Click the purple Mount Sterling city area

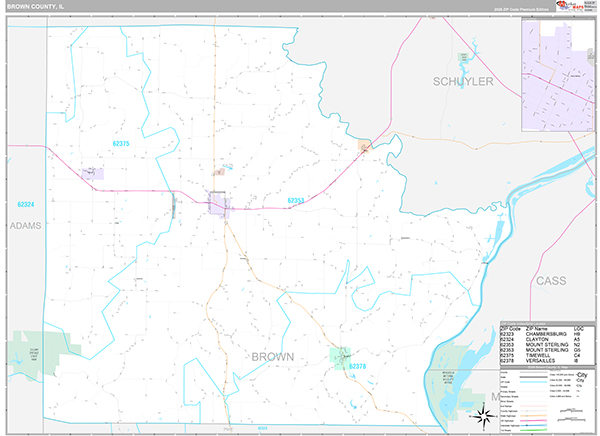pos(218,204)
